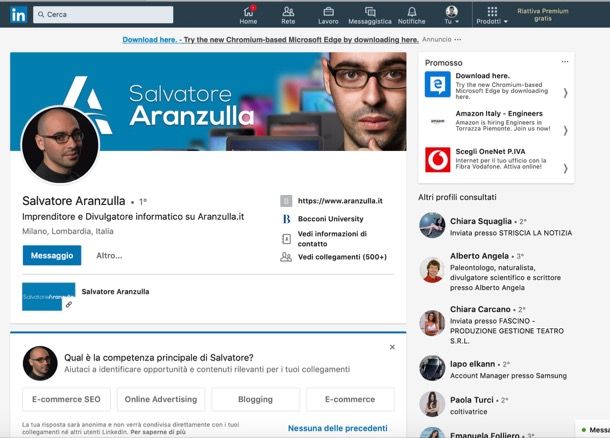This screenshot has height=438, width=610.
Task: Go to Home in the navigation bar
Action: tap(248, 15)
